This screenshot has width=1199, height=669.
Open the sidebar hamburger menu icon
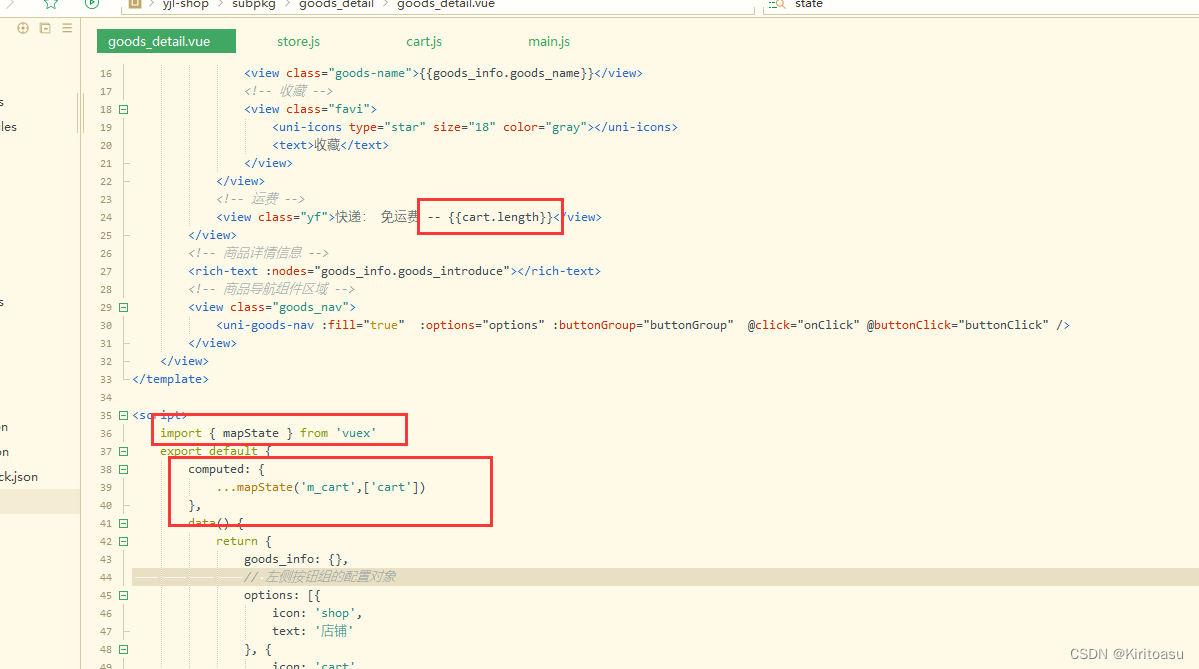[x=67, y=28]
